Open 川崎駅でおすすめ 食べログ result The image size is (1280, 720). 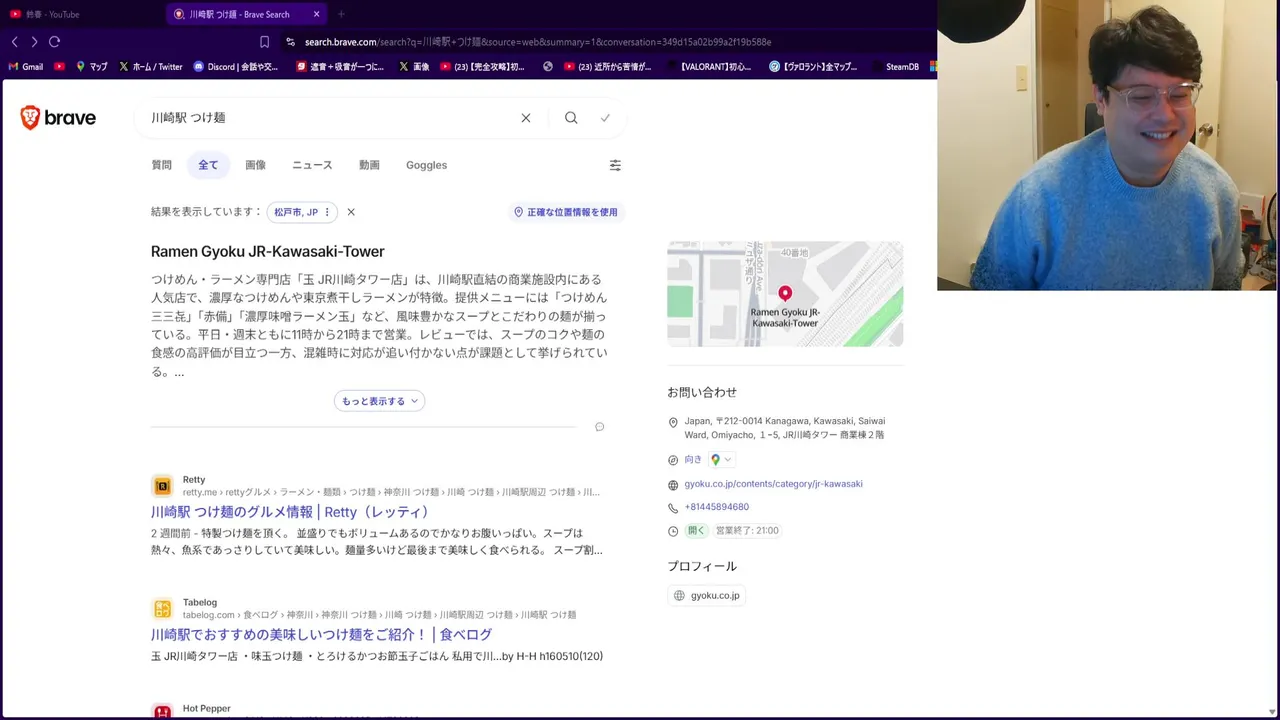tap(321, 635)
